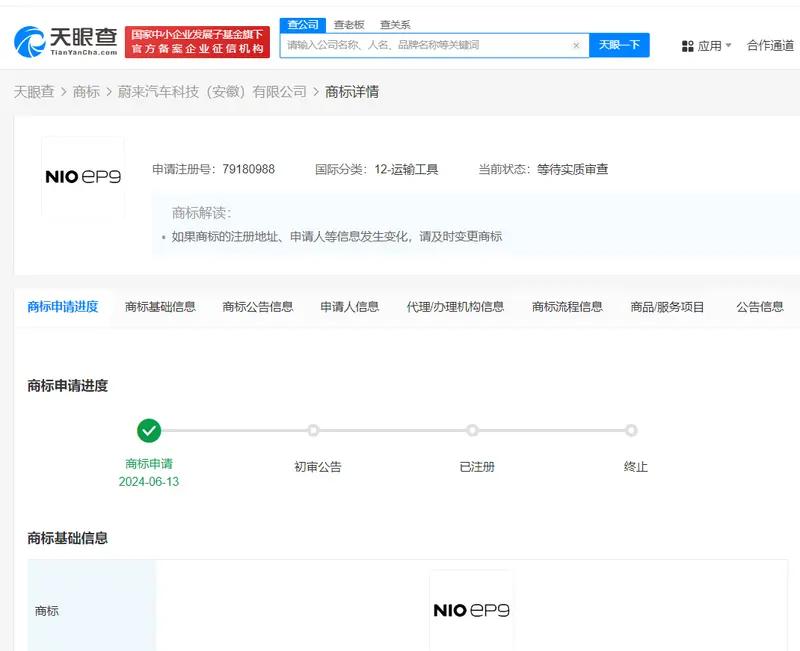
Task: Click the 2024-06-13 application date link
Action: (149, 484)
